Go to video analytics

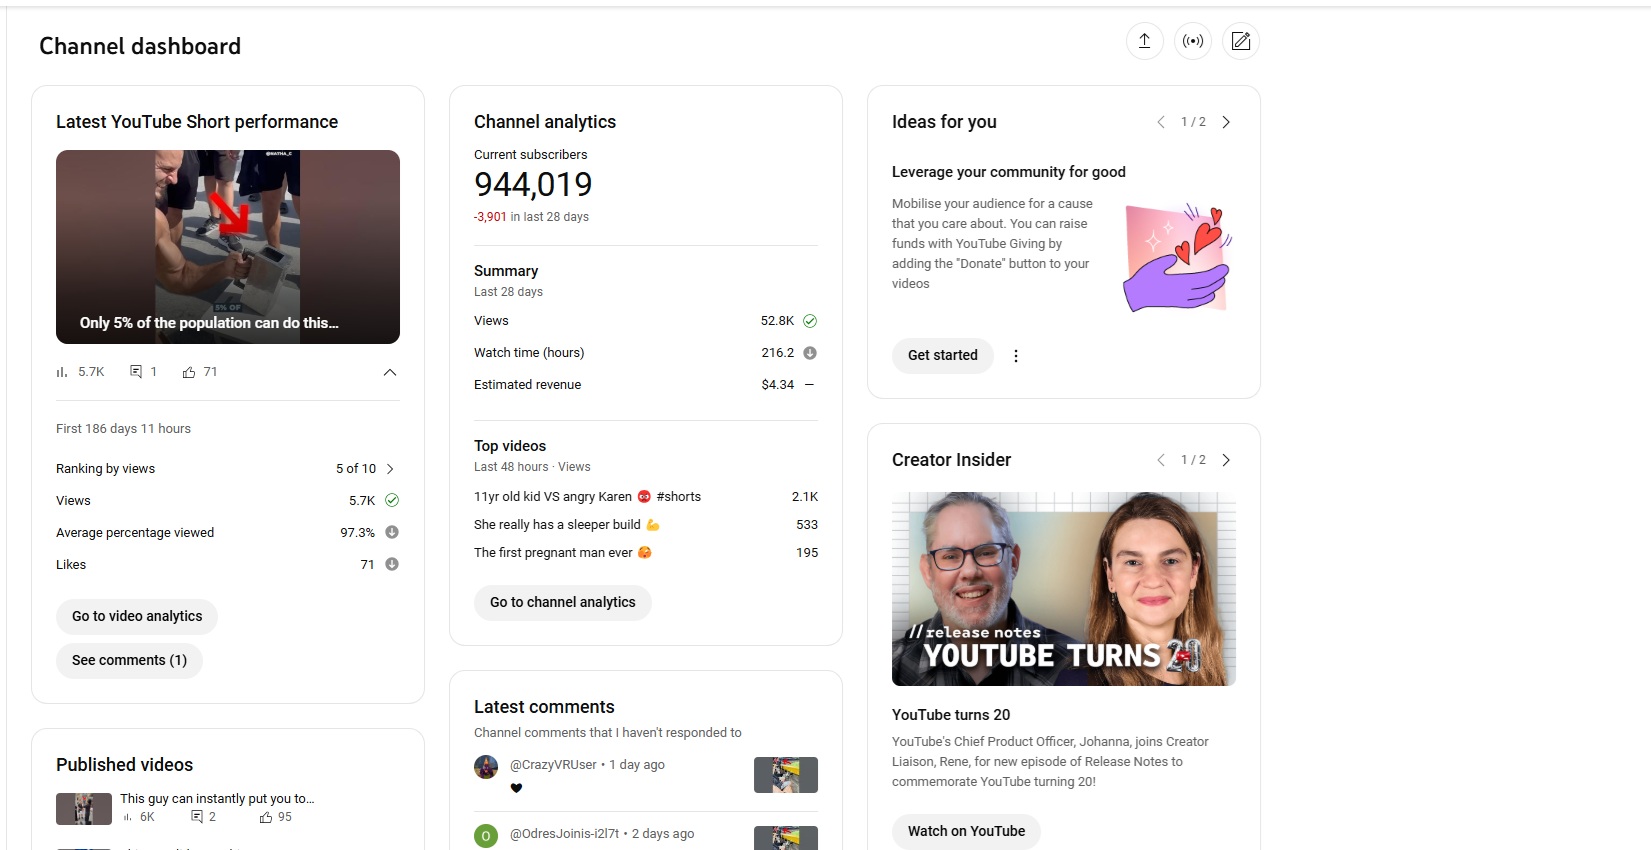pos(137,616)
